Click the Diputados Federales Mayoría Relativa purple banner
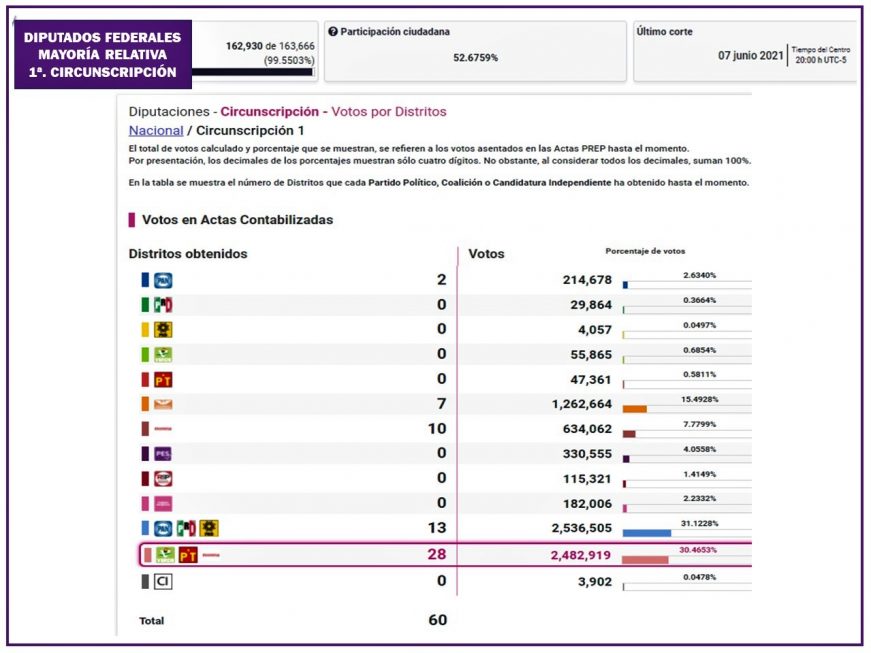 coord(103,54)
